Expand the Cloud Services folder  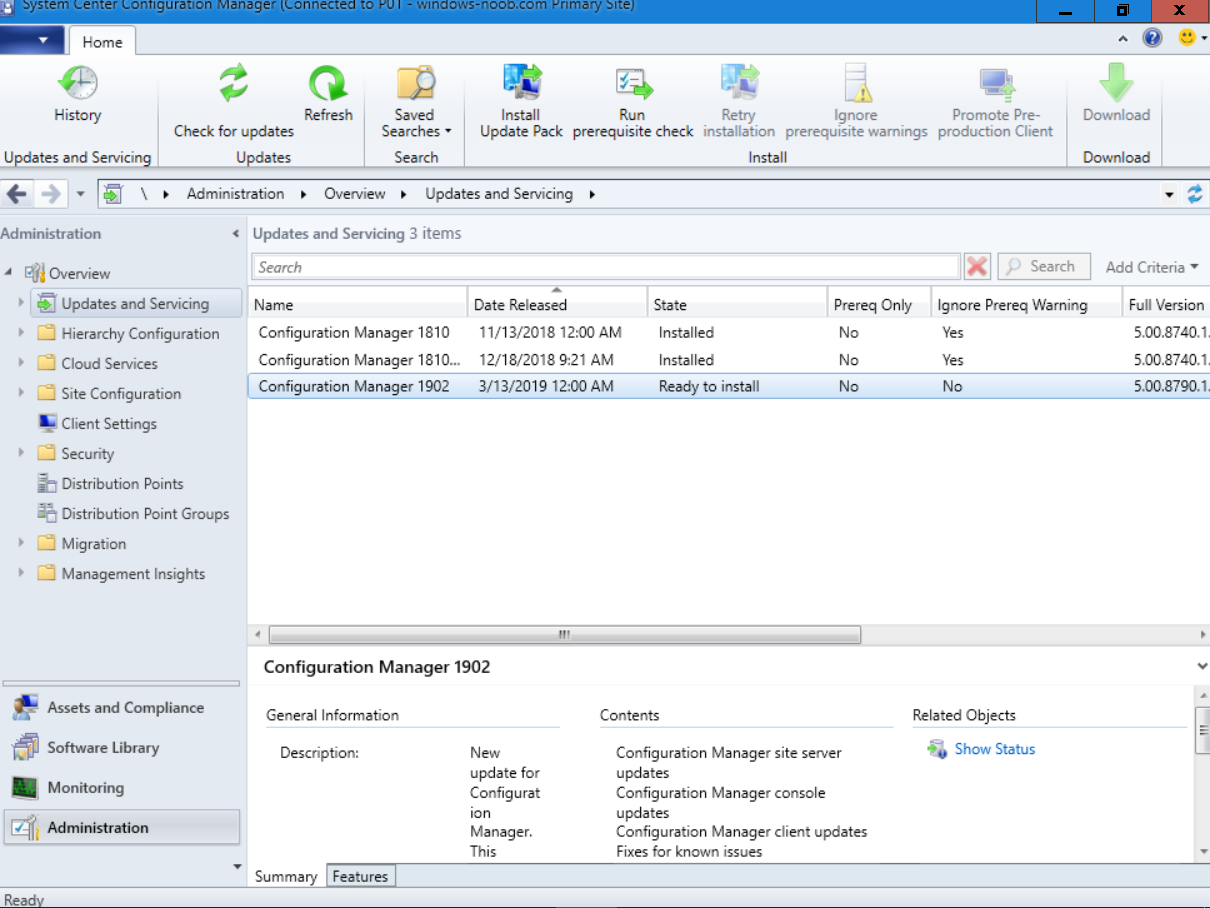pyautogui.click(x=20, y=363)
